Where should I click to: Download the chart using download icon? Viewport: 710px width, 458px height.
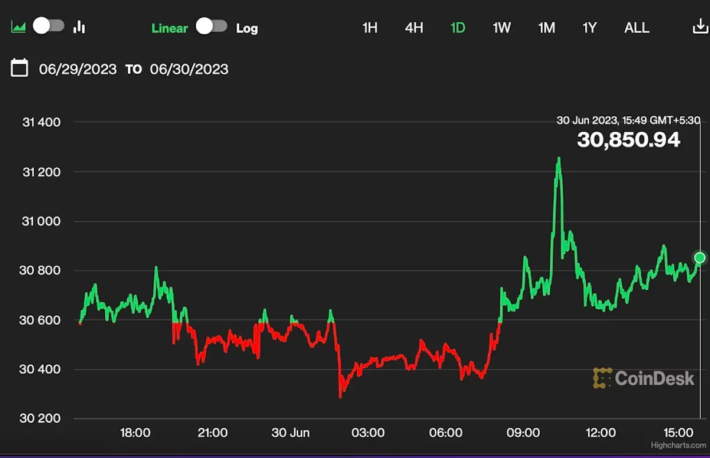[699, 27]
